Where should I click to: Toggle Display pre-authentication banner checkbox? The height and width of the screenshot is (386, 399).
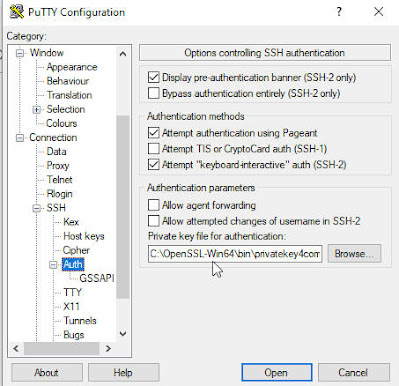[153, 77]
